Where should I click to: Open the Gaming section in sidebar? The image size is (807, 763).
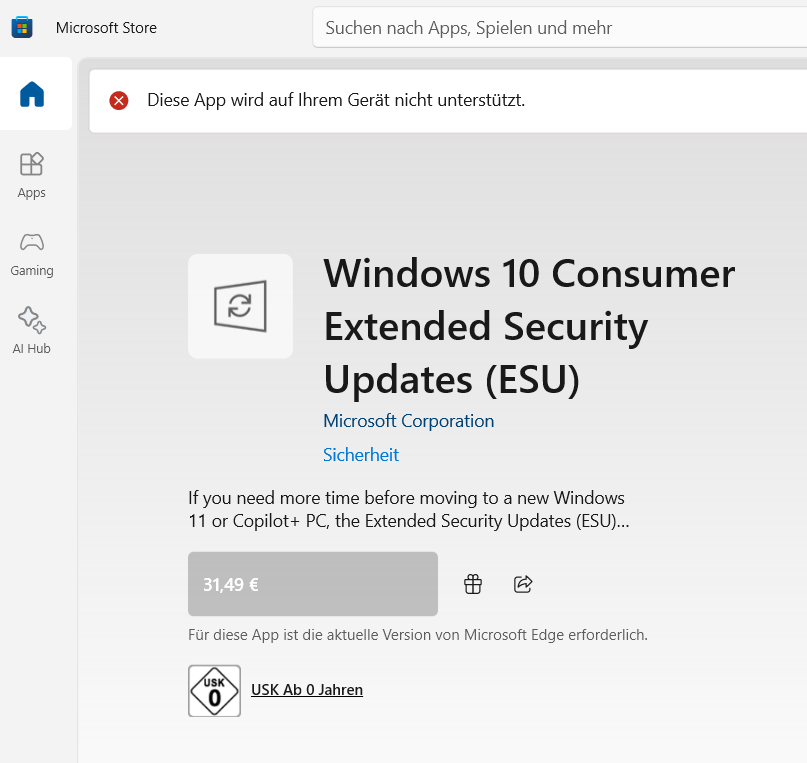click(31, 255)
